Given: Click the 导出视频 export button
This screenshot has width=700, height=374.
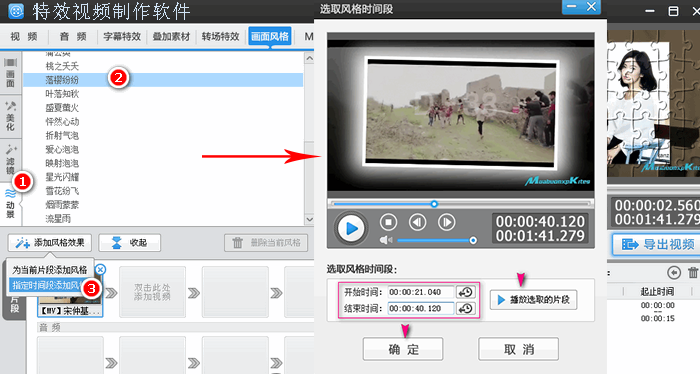Looking at the screenshot, I should click(656, 244).
